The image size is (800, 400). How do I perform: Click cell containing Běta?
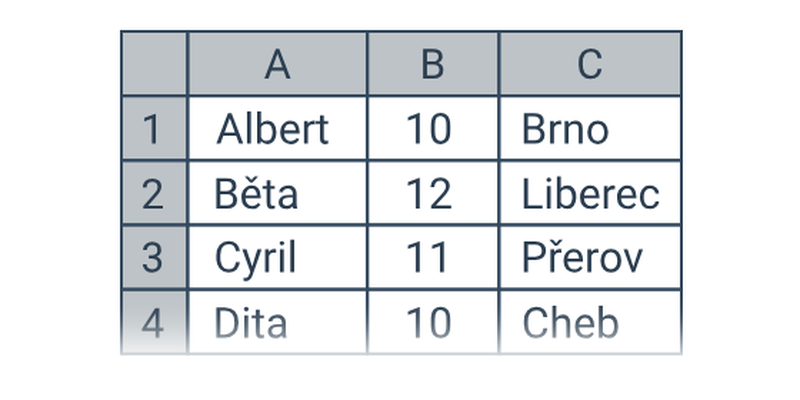[277, 193]
